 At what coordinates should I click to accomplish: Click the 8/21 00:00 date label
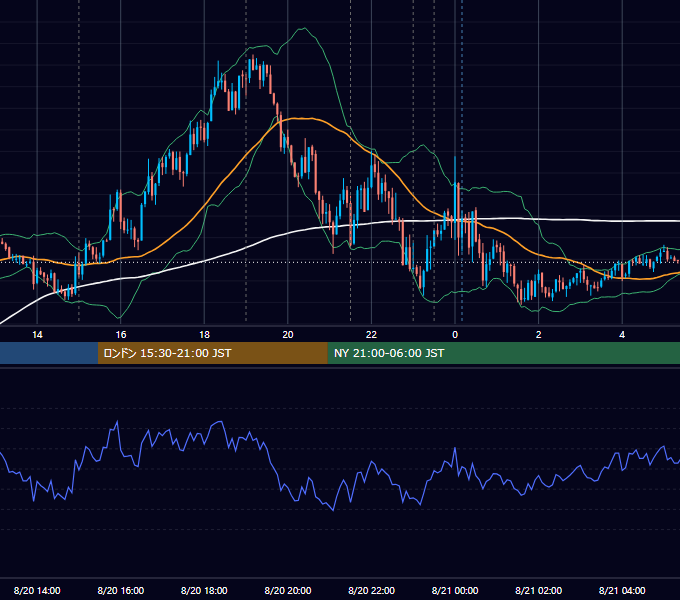coord(455,590)
